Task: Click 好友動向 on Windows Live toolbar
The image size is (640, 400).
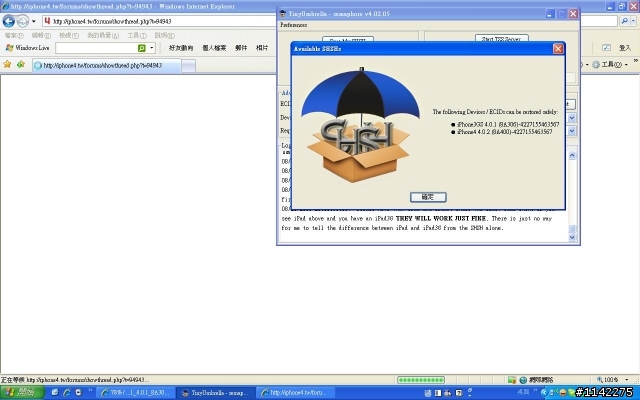Action: click(x=181, y=48)
